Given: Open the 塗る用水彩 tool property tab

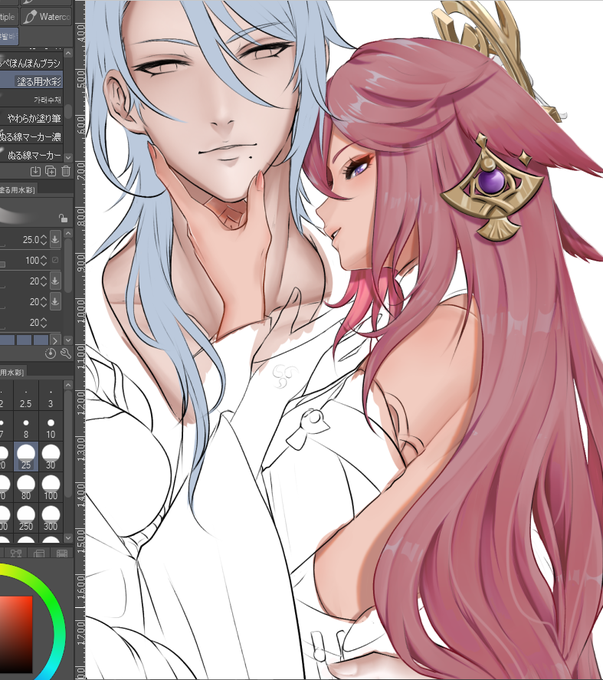Looking at the screenshot, I should (x=17, y=190).
